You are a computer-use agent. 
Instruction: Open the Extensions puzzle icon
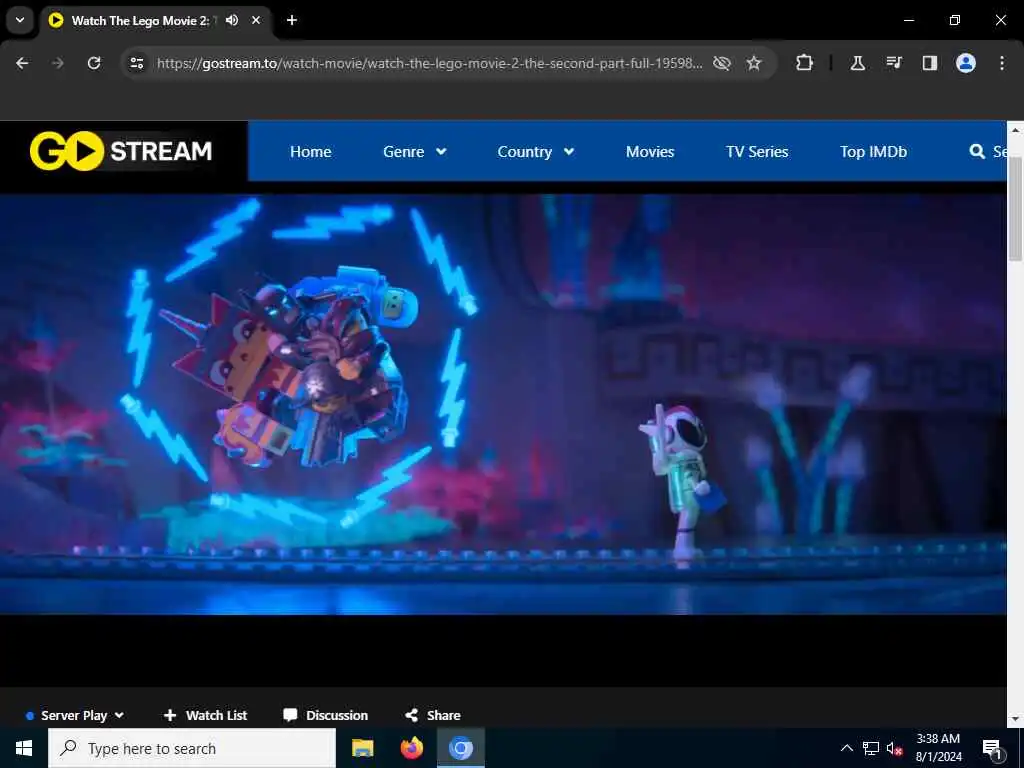(805, 63)
